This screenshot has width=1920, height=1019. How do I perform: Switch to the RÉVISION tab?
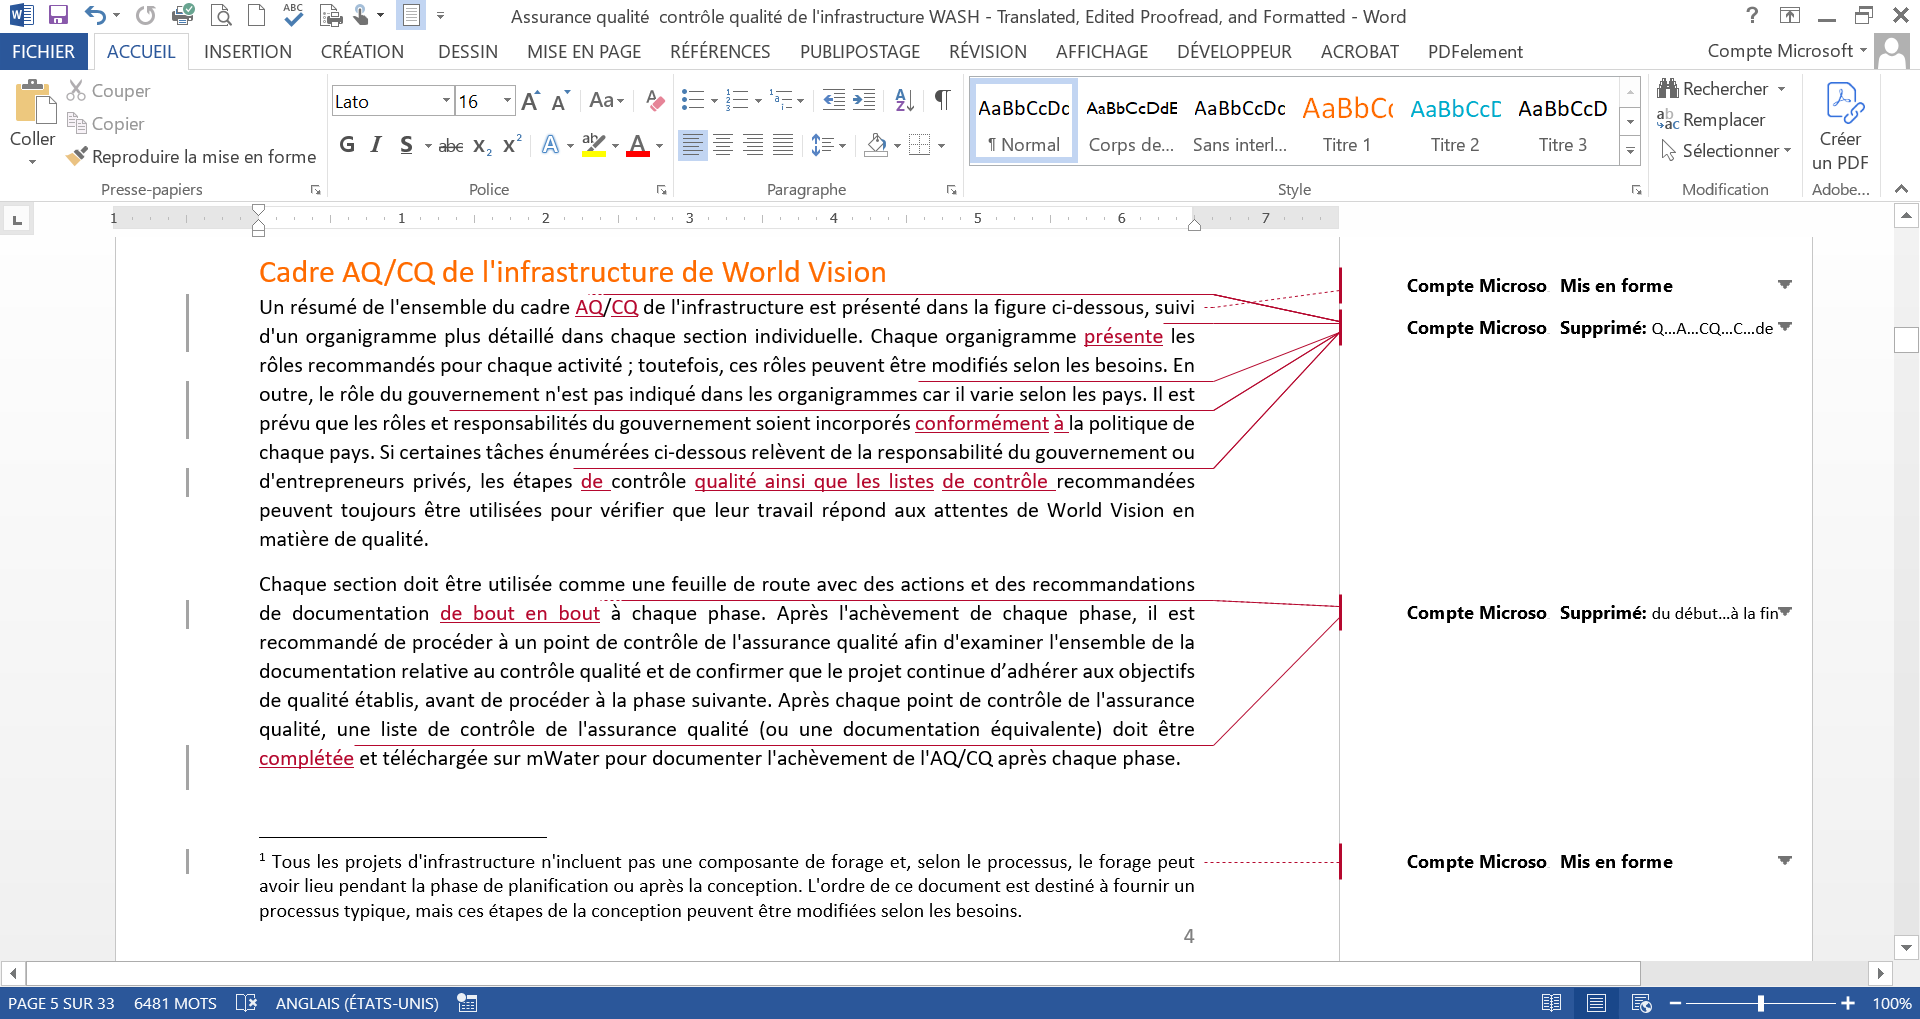tap(988, 52)
